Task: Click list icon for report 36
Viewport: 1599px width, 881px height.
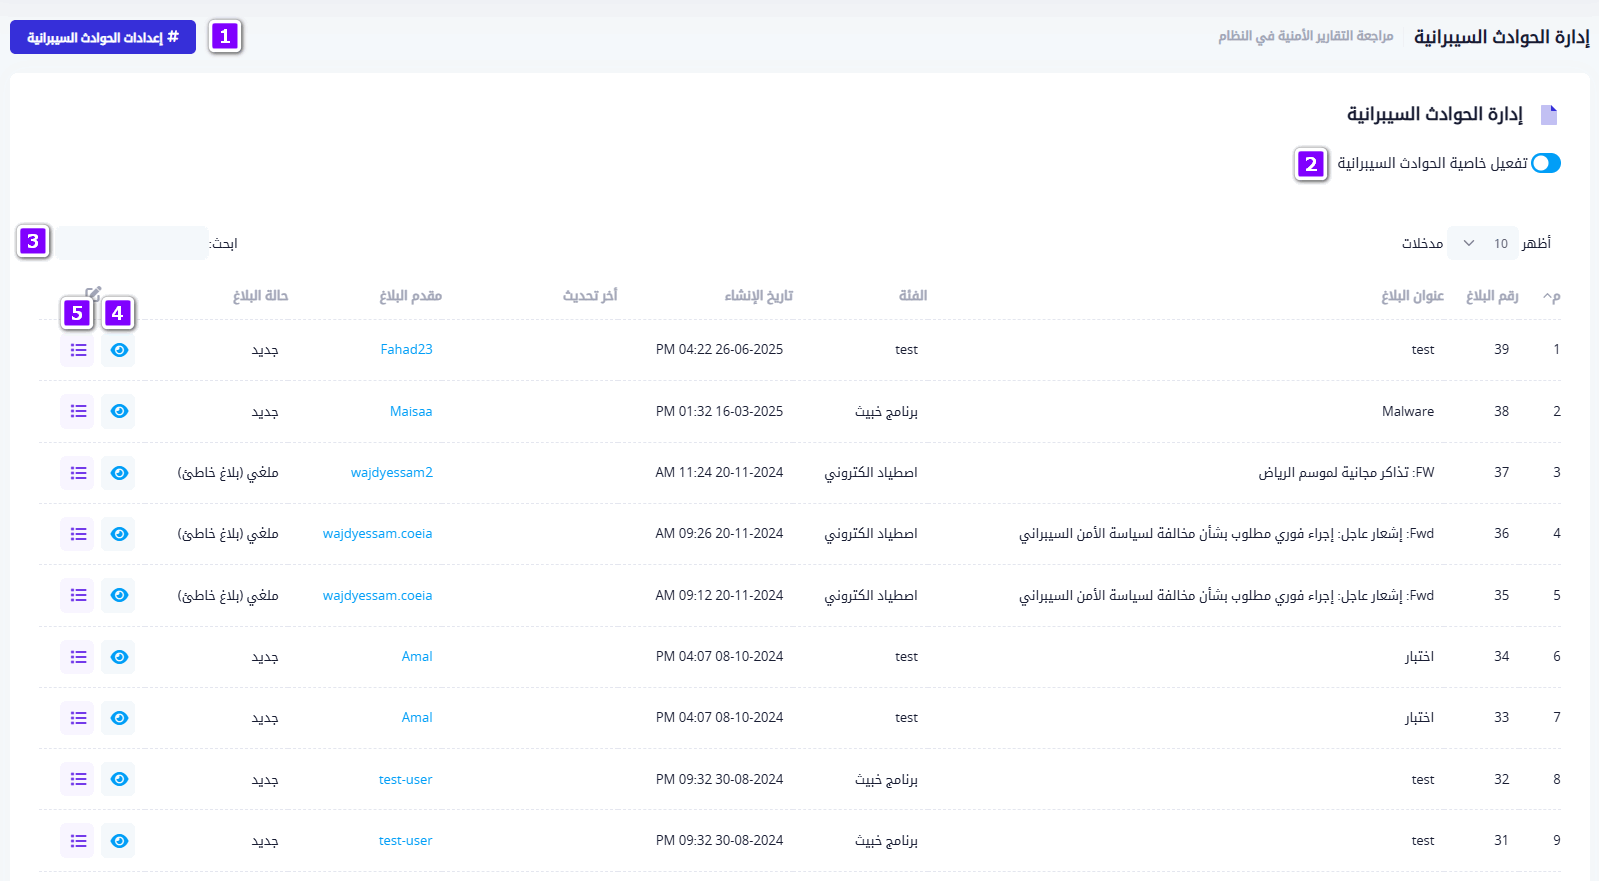Action: tap(78, 534)
